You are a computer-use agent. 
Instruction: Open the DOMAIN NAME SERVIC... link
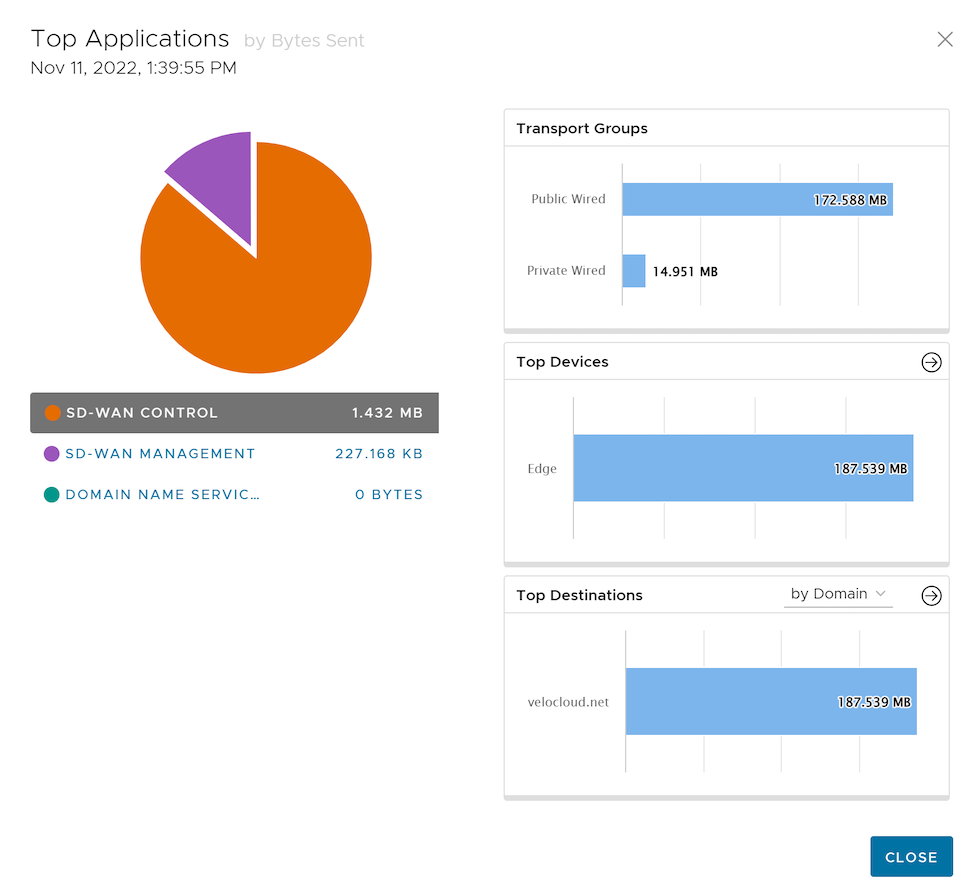162,495
